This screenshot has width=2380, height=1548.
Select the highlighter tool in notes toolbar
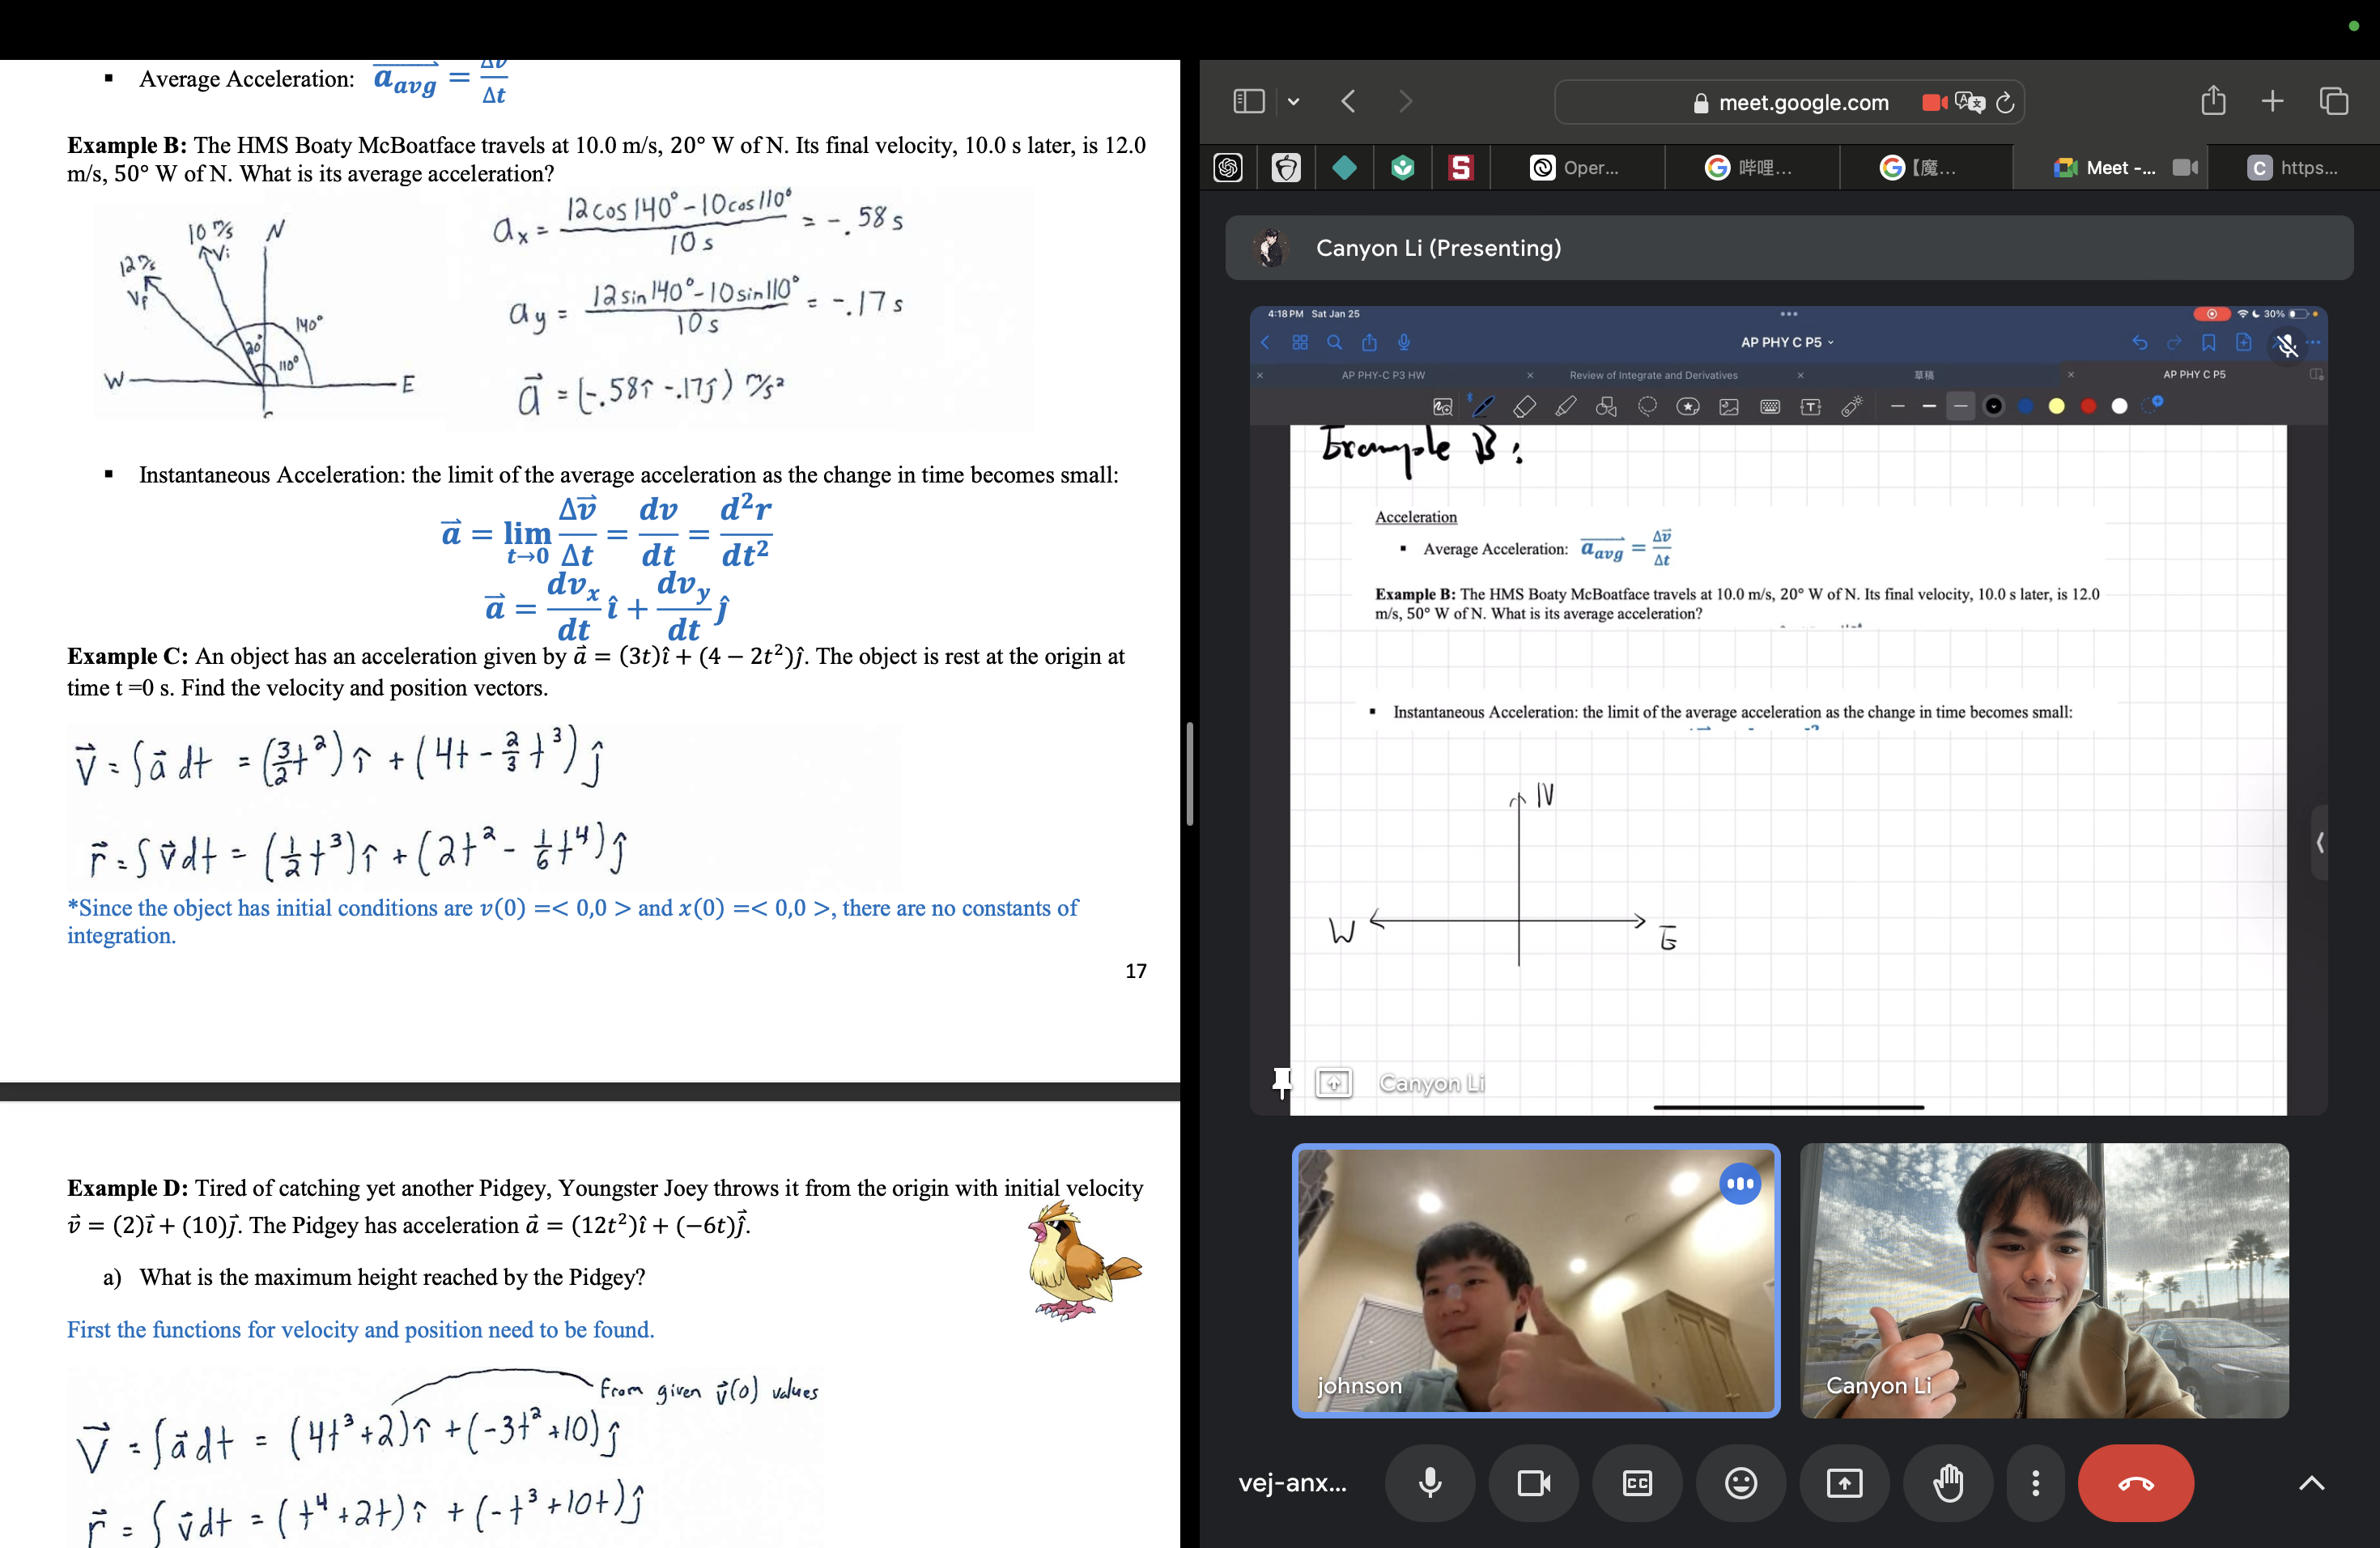coord(1566,406)
